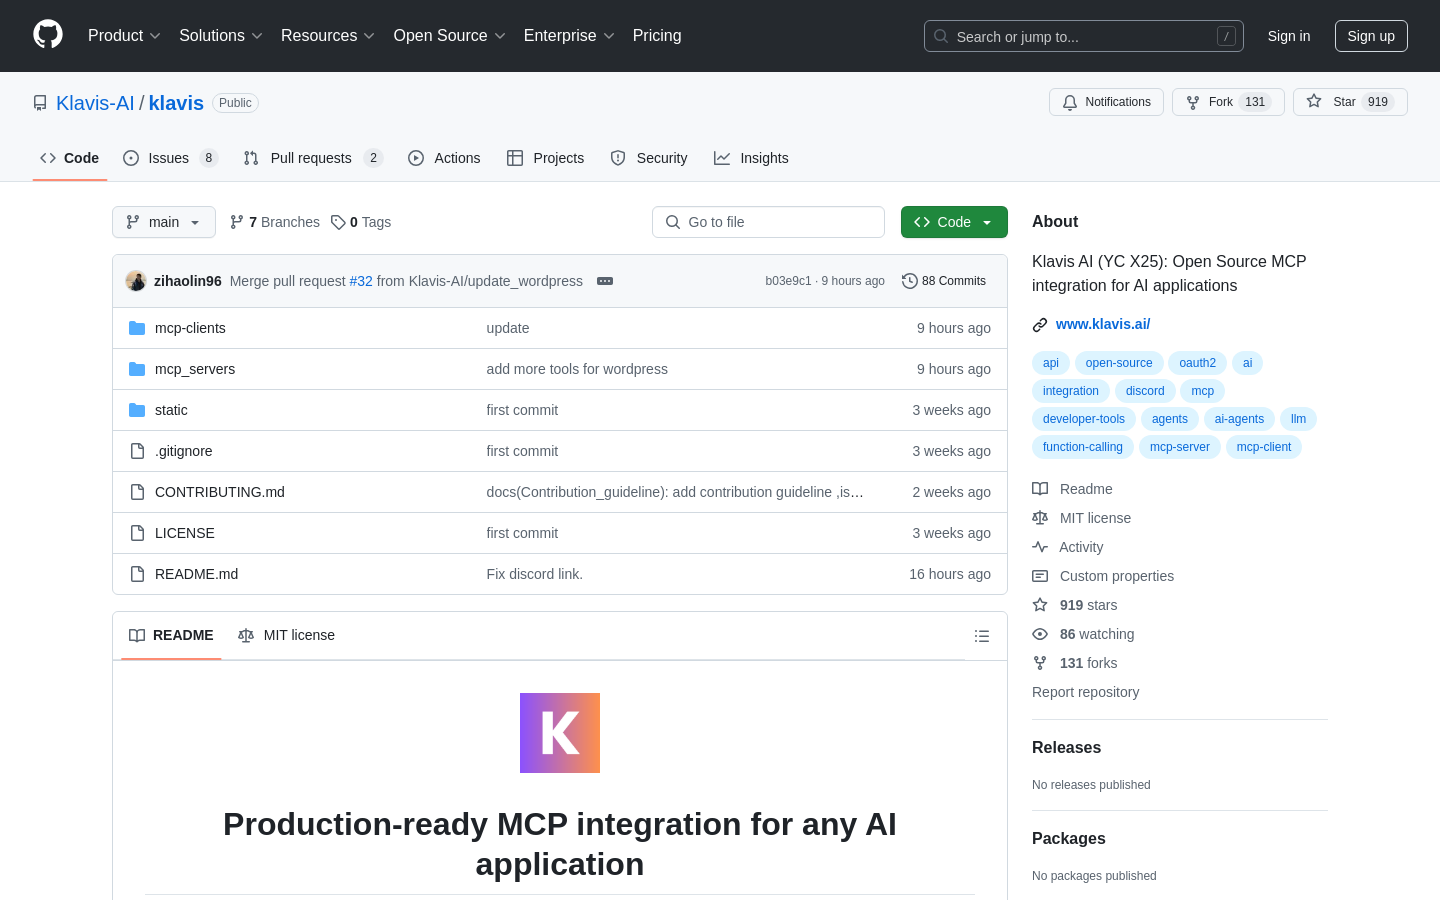The image size is (1440, 900).
Task: Expand the Open Source menu
Action: [450, 36]
